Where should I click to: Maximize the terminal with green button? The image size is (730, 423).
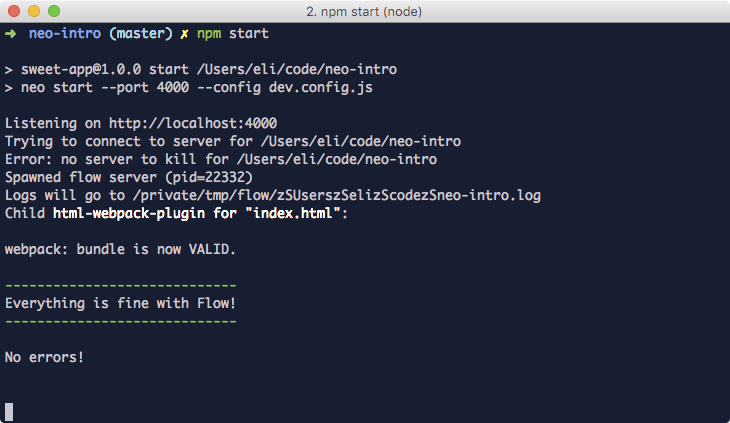pos(54,11)
